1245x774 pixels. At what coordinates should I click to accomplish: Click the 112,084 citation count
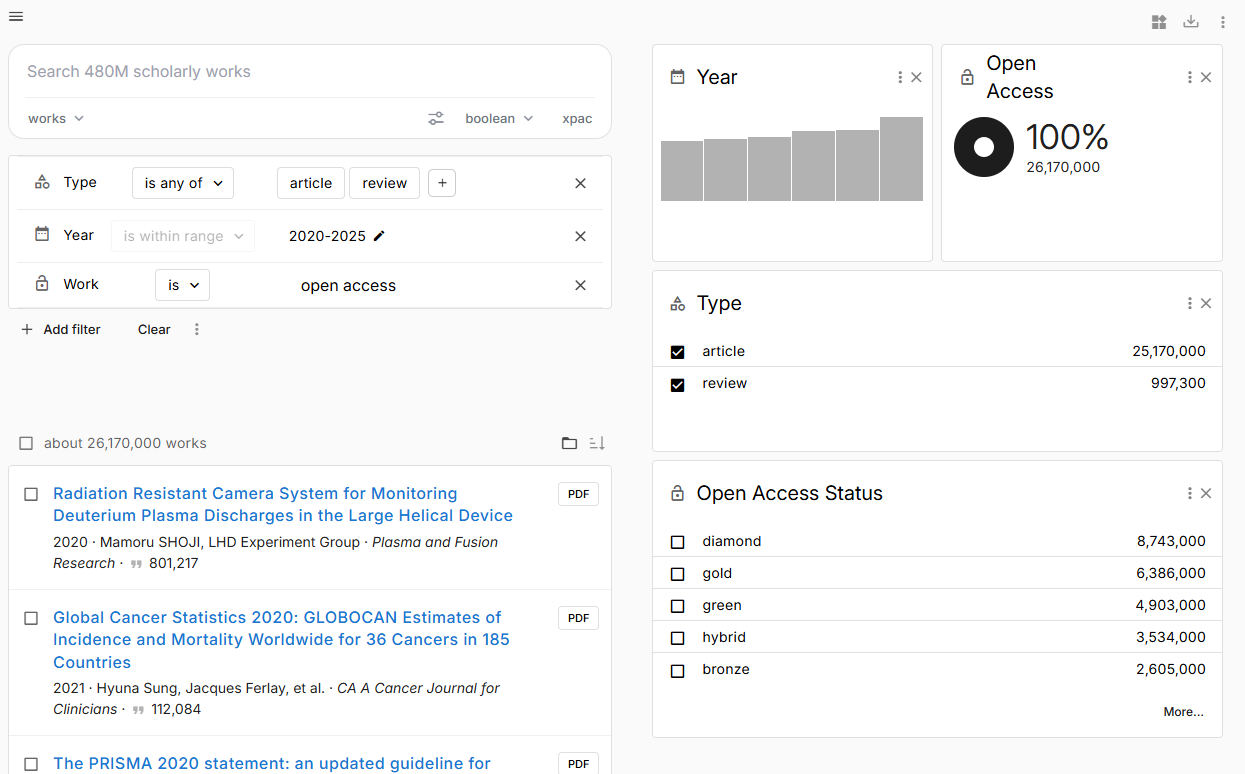pos(176,709)
